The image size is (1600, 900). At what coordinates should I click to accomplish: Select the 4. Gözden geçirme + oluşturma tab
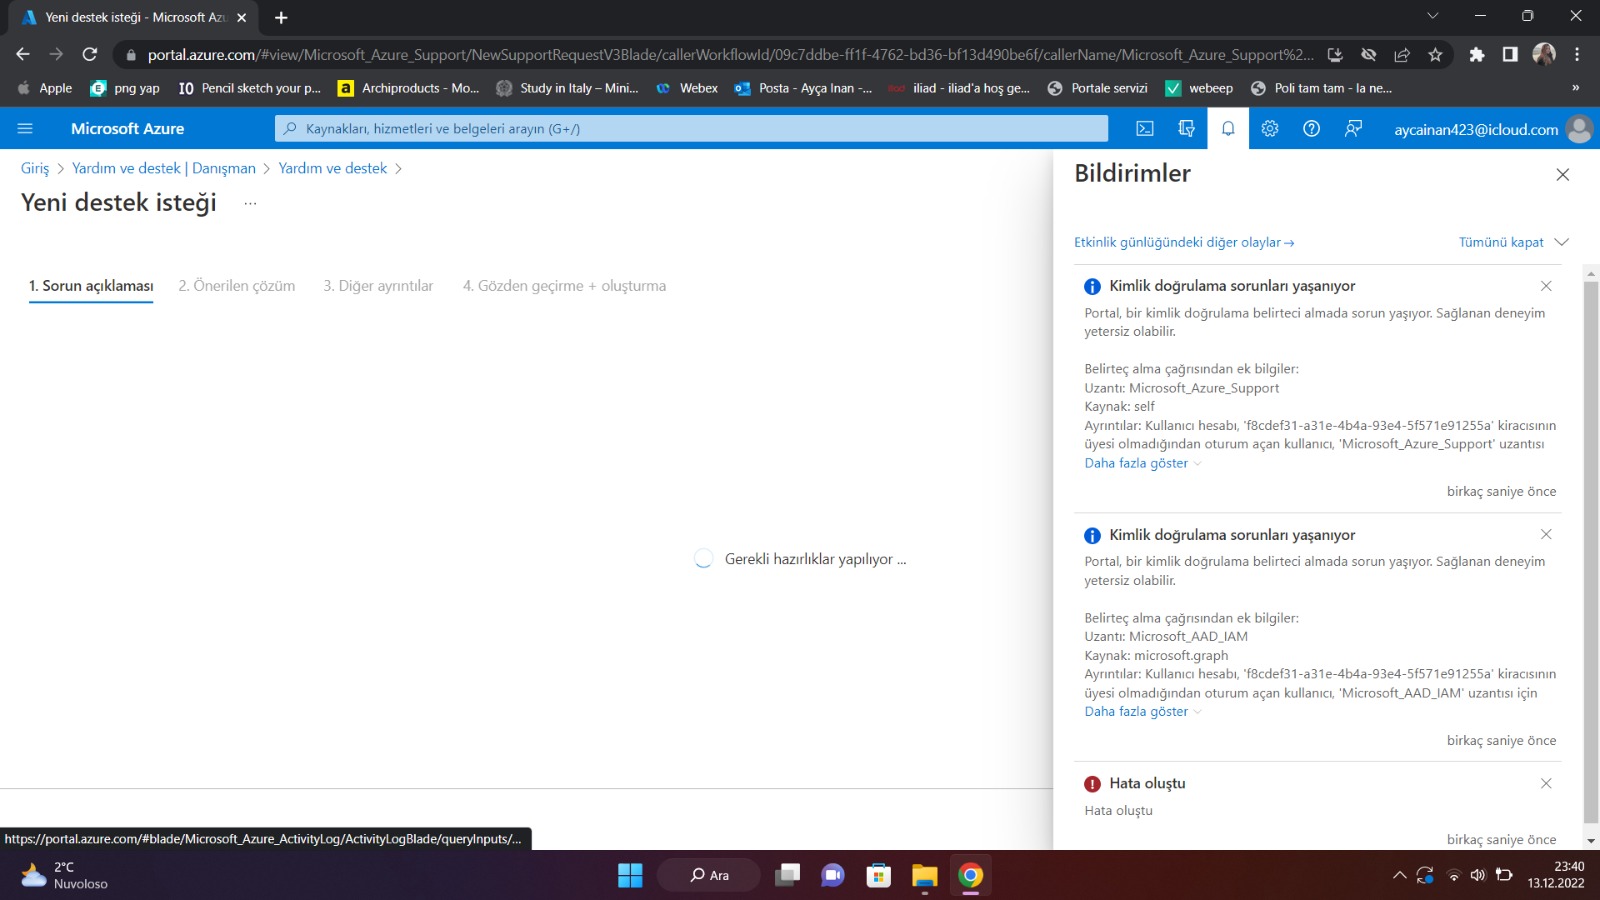pos(564,286)
